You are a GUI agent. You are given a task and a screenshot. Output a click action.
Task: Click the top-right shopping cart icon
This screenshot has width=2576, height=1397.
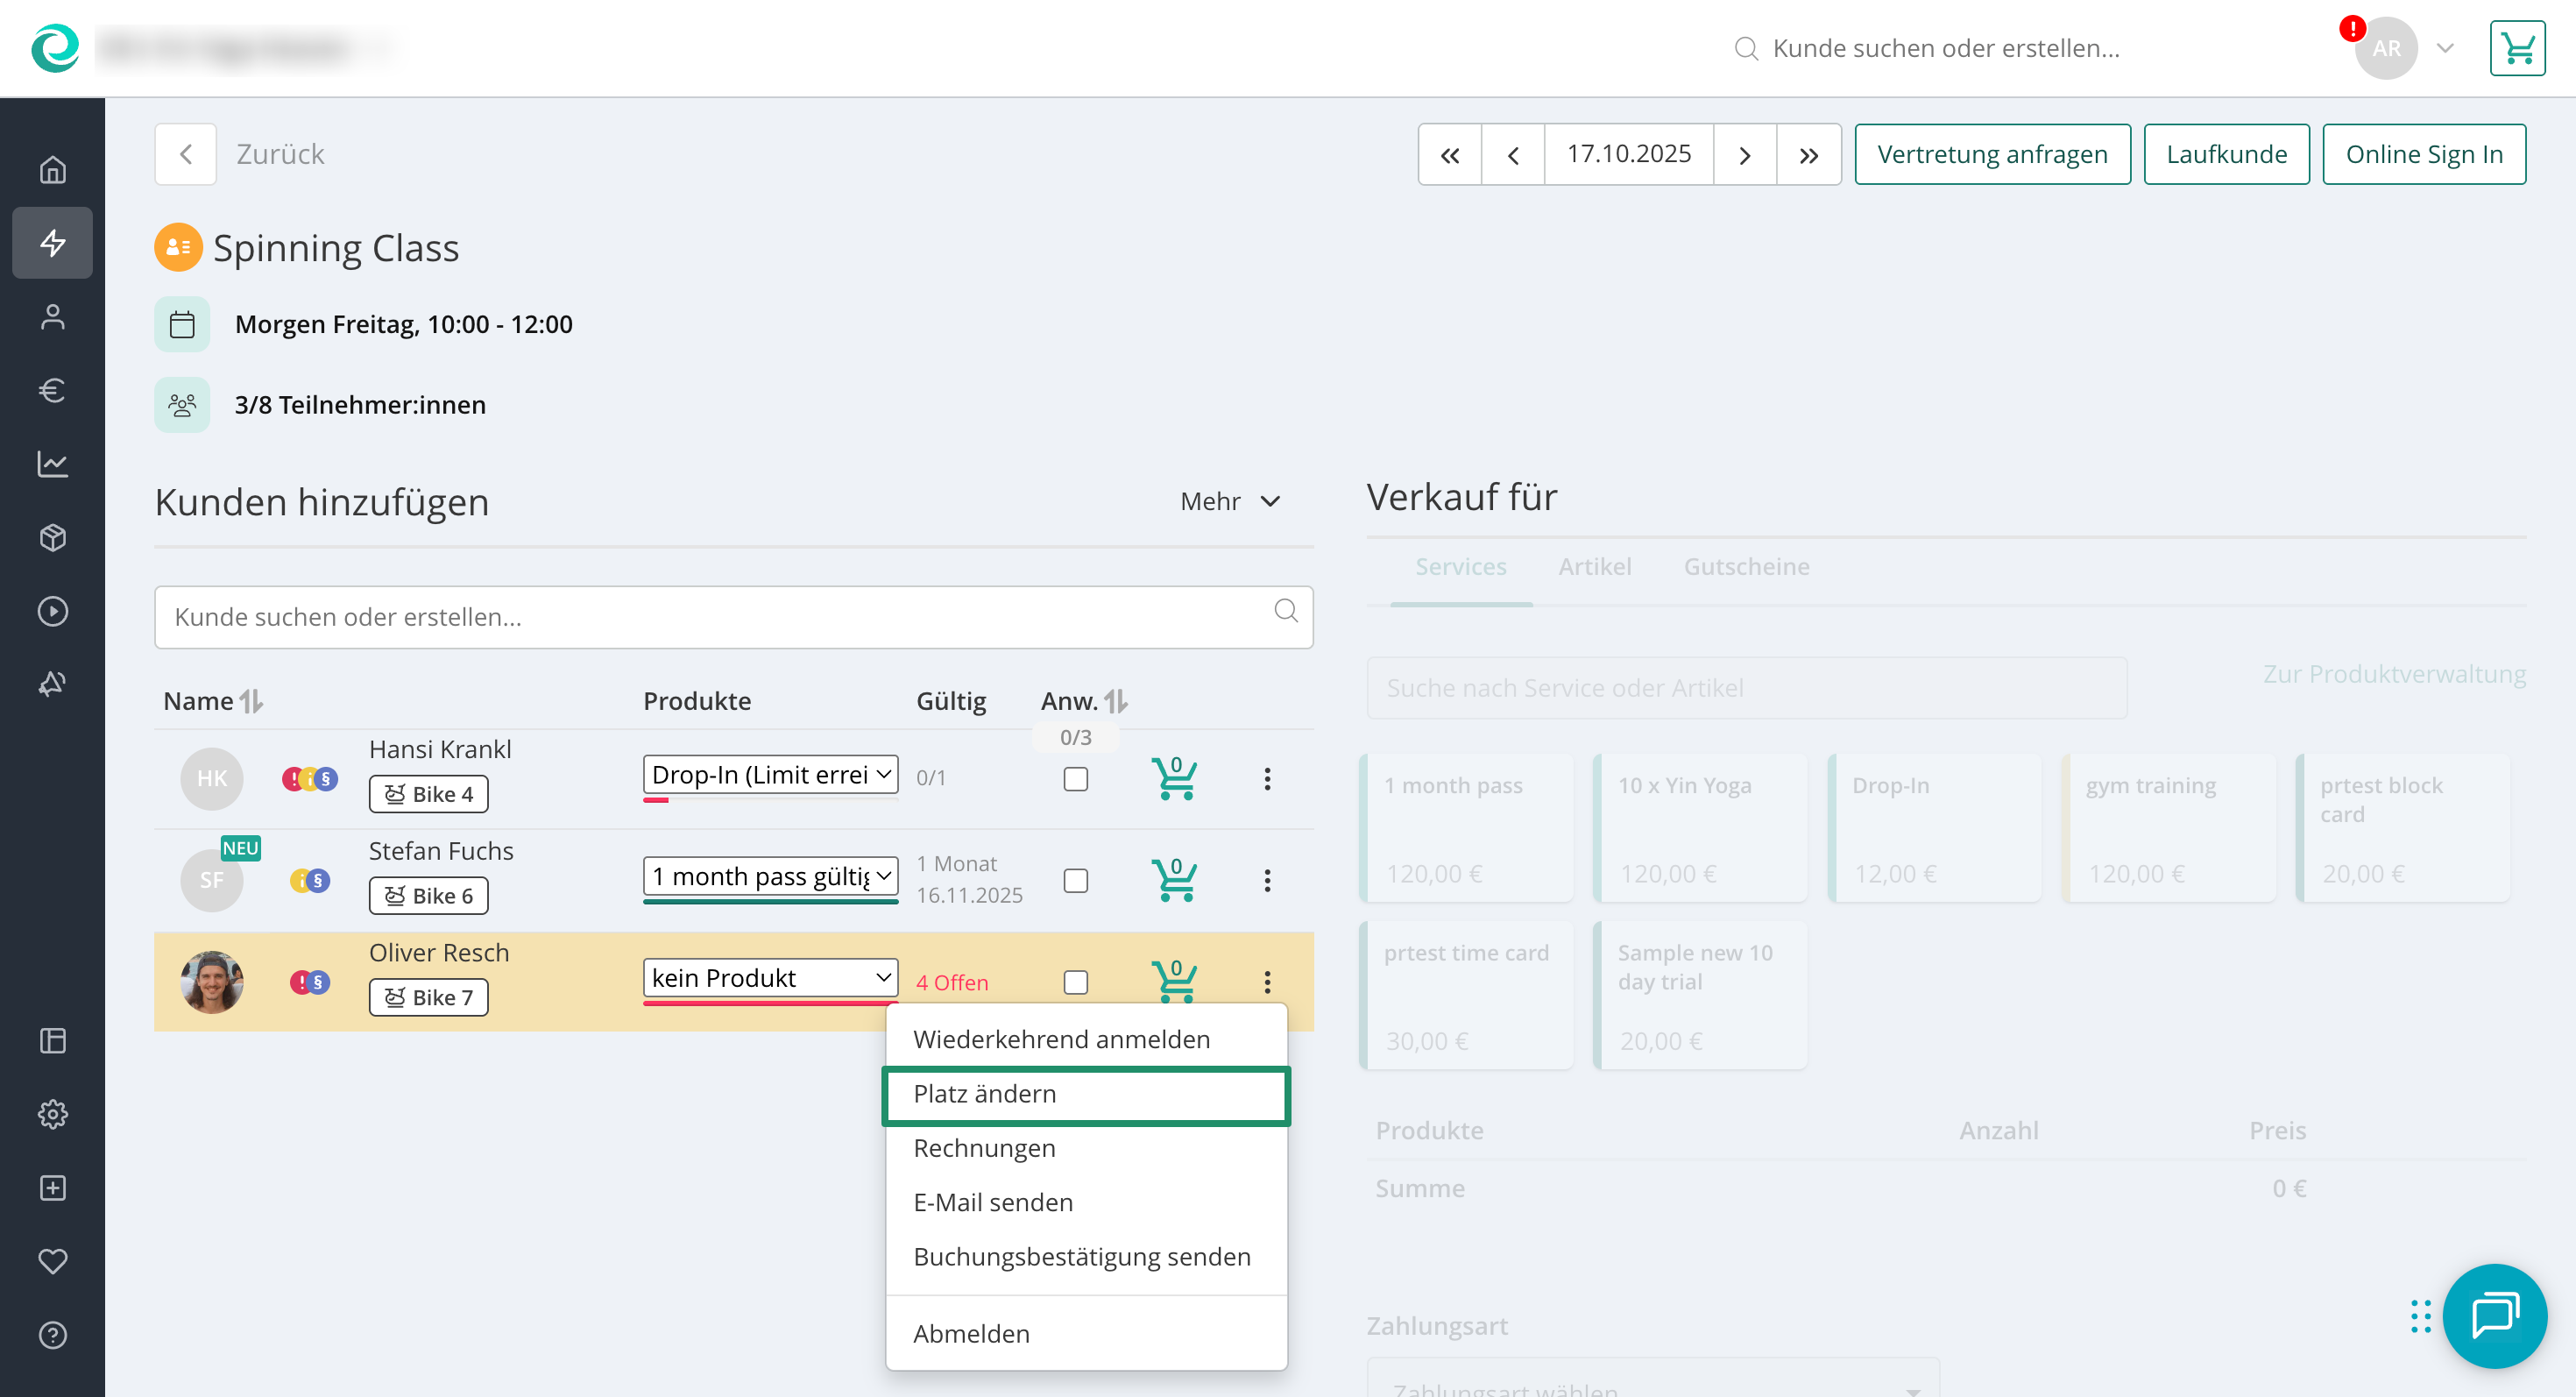2516,48
